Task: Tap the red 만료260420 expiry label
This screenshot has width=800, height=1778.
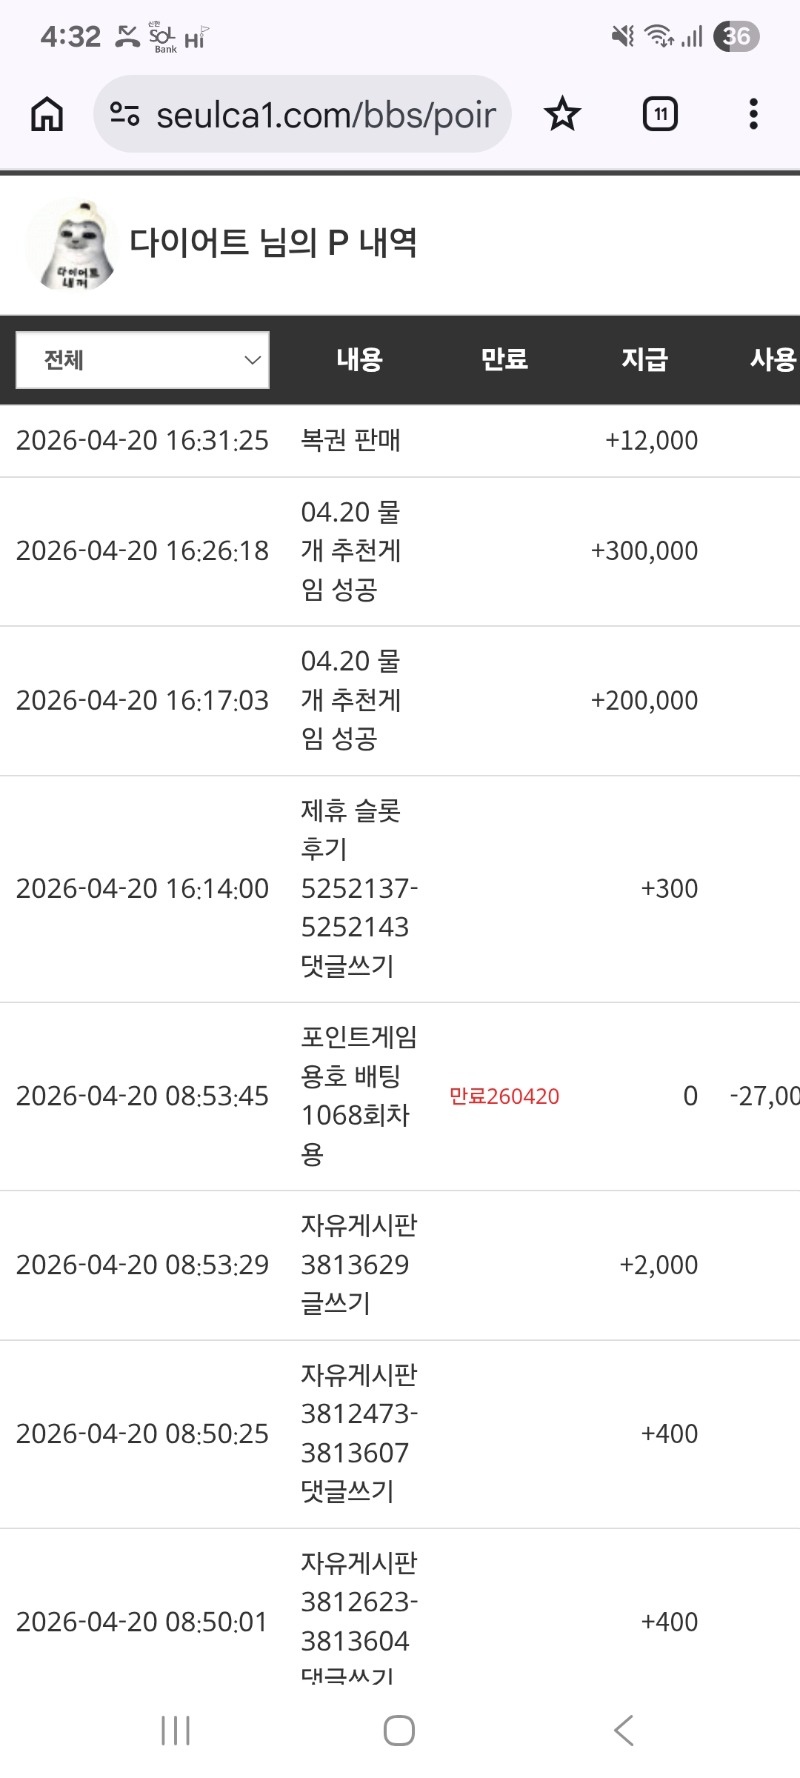Action: (504, 1097)
